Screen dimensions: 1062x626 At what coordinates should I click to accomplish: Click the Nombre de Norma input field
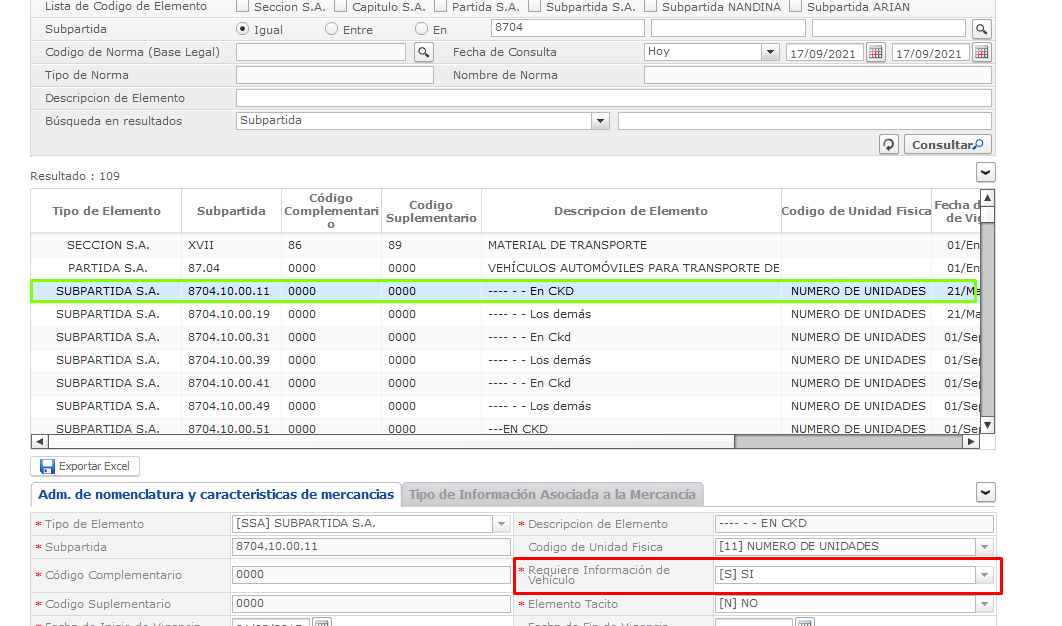[817, 75]
